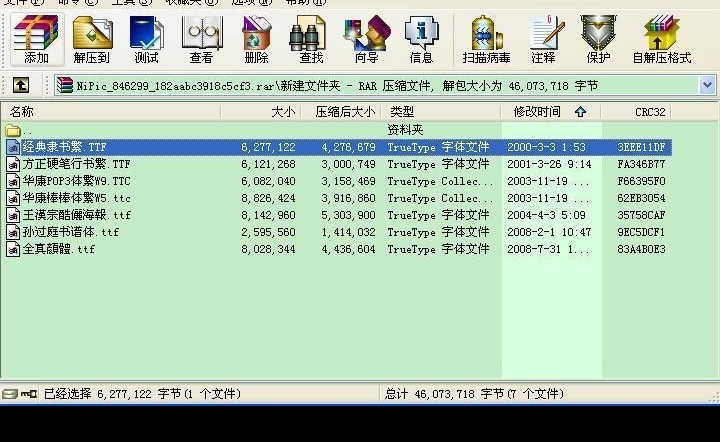Sort by 压缩后大小 column header
Screen dimensions: 720x442
click(341, 112)
